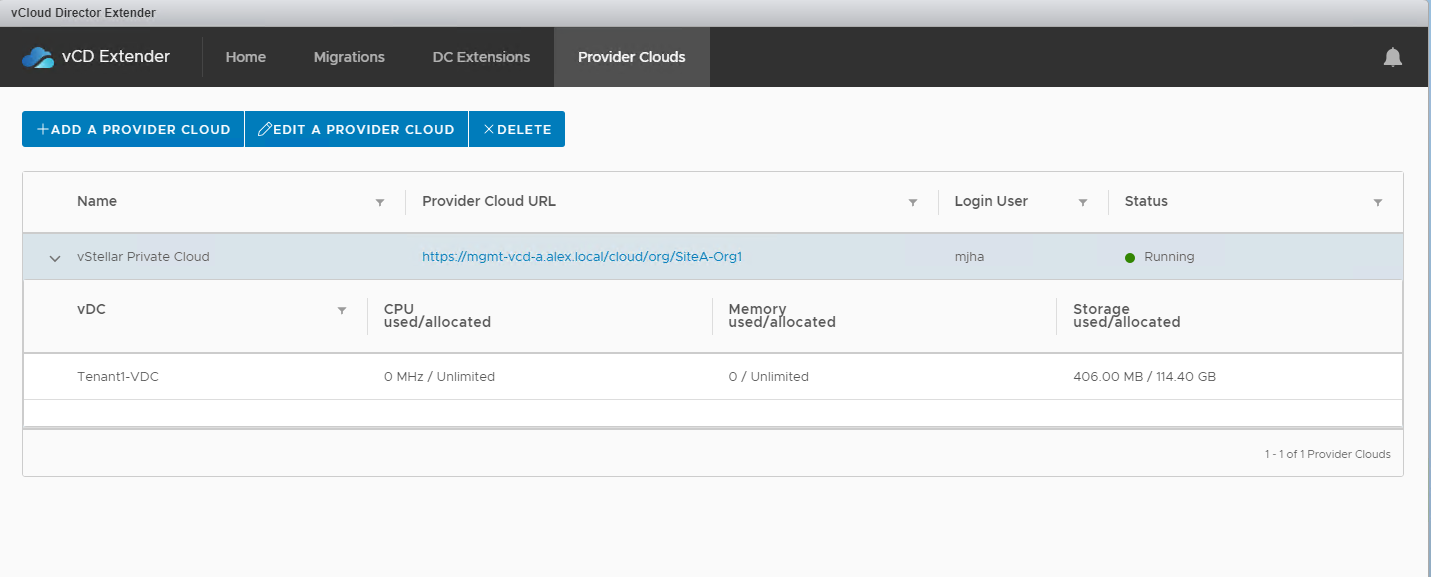Click the CPU used/allocated column header

click(437, 316)
